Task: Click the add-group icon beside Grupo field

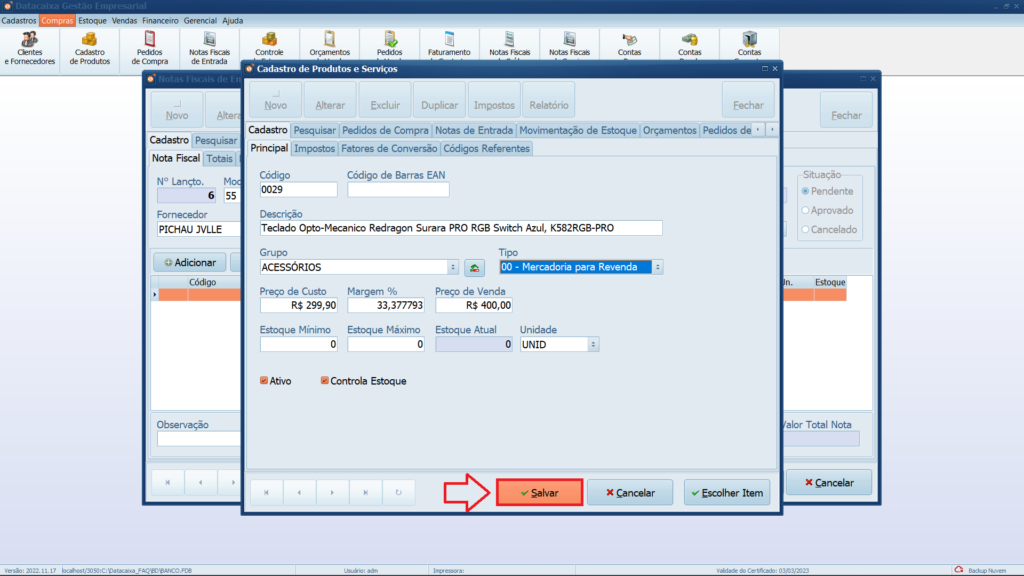Action: 475,267
